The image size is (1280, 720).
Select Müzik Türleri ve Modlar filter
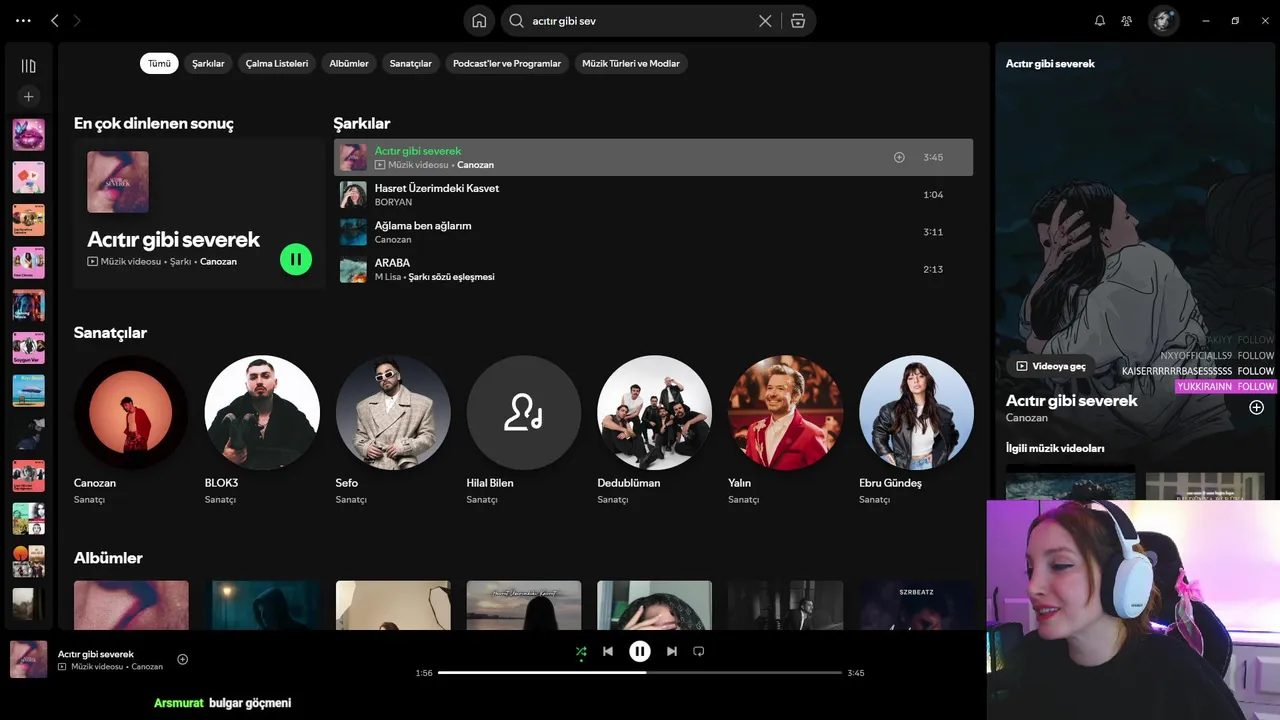(631, 63)
